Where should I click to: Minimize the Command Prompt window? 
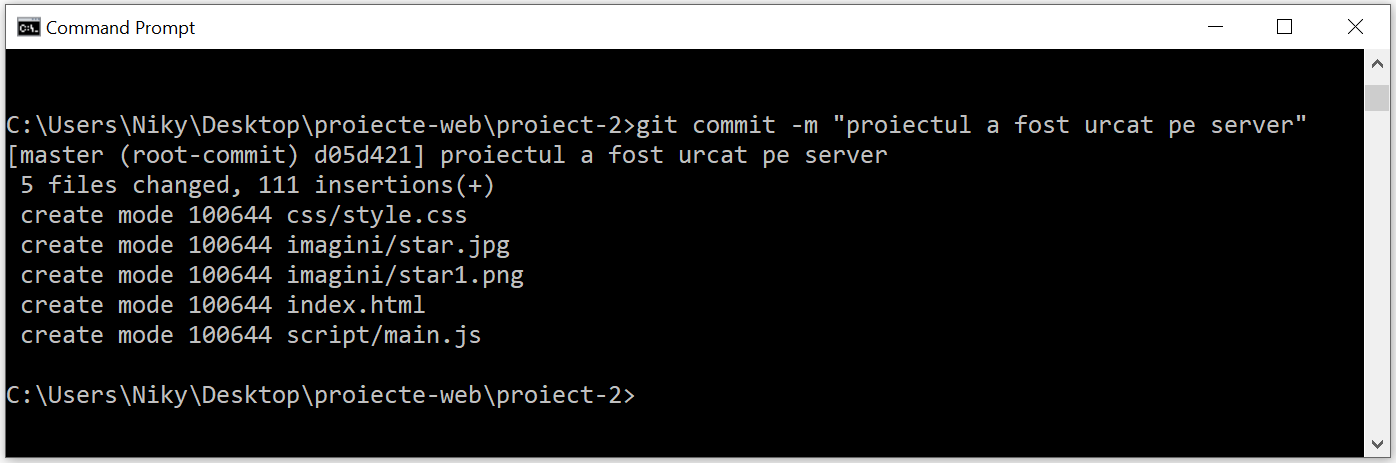click(1215, 27)
